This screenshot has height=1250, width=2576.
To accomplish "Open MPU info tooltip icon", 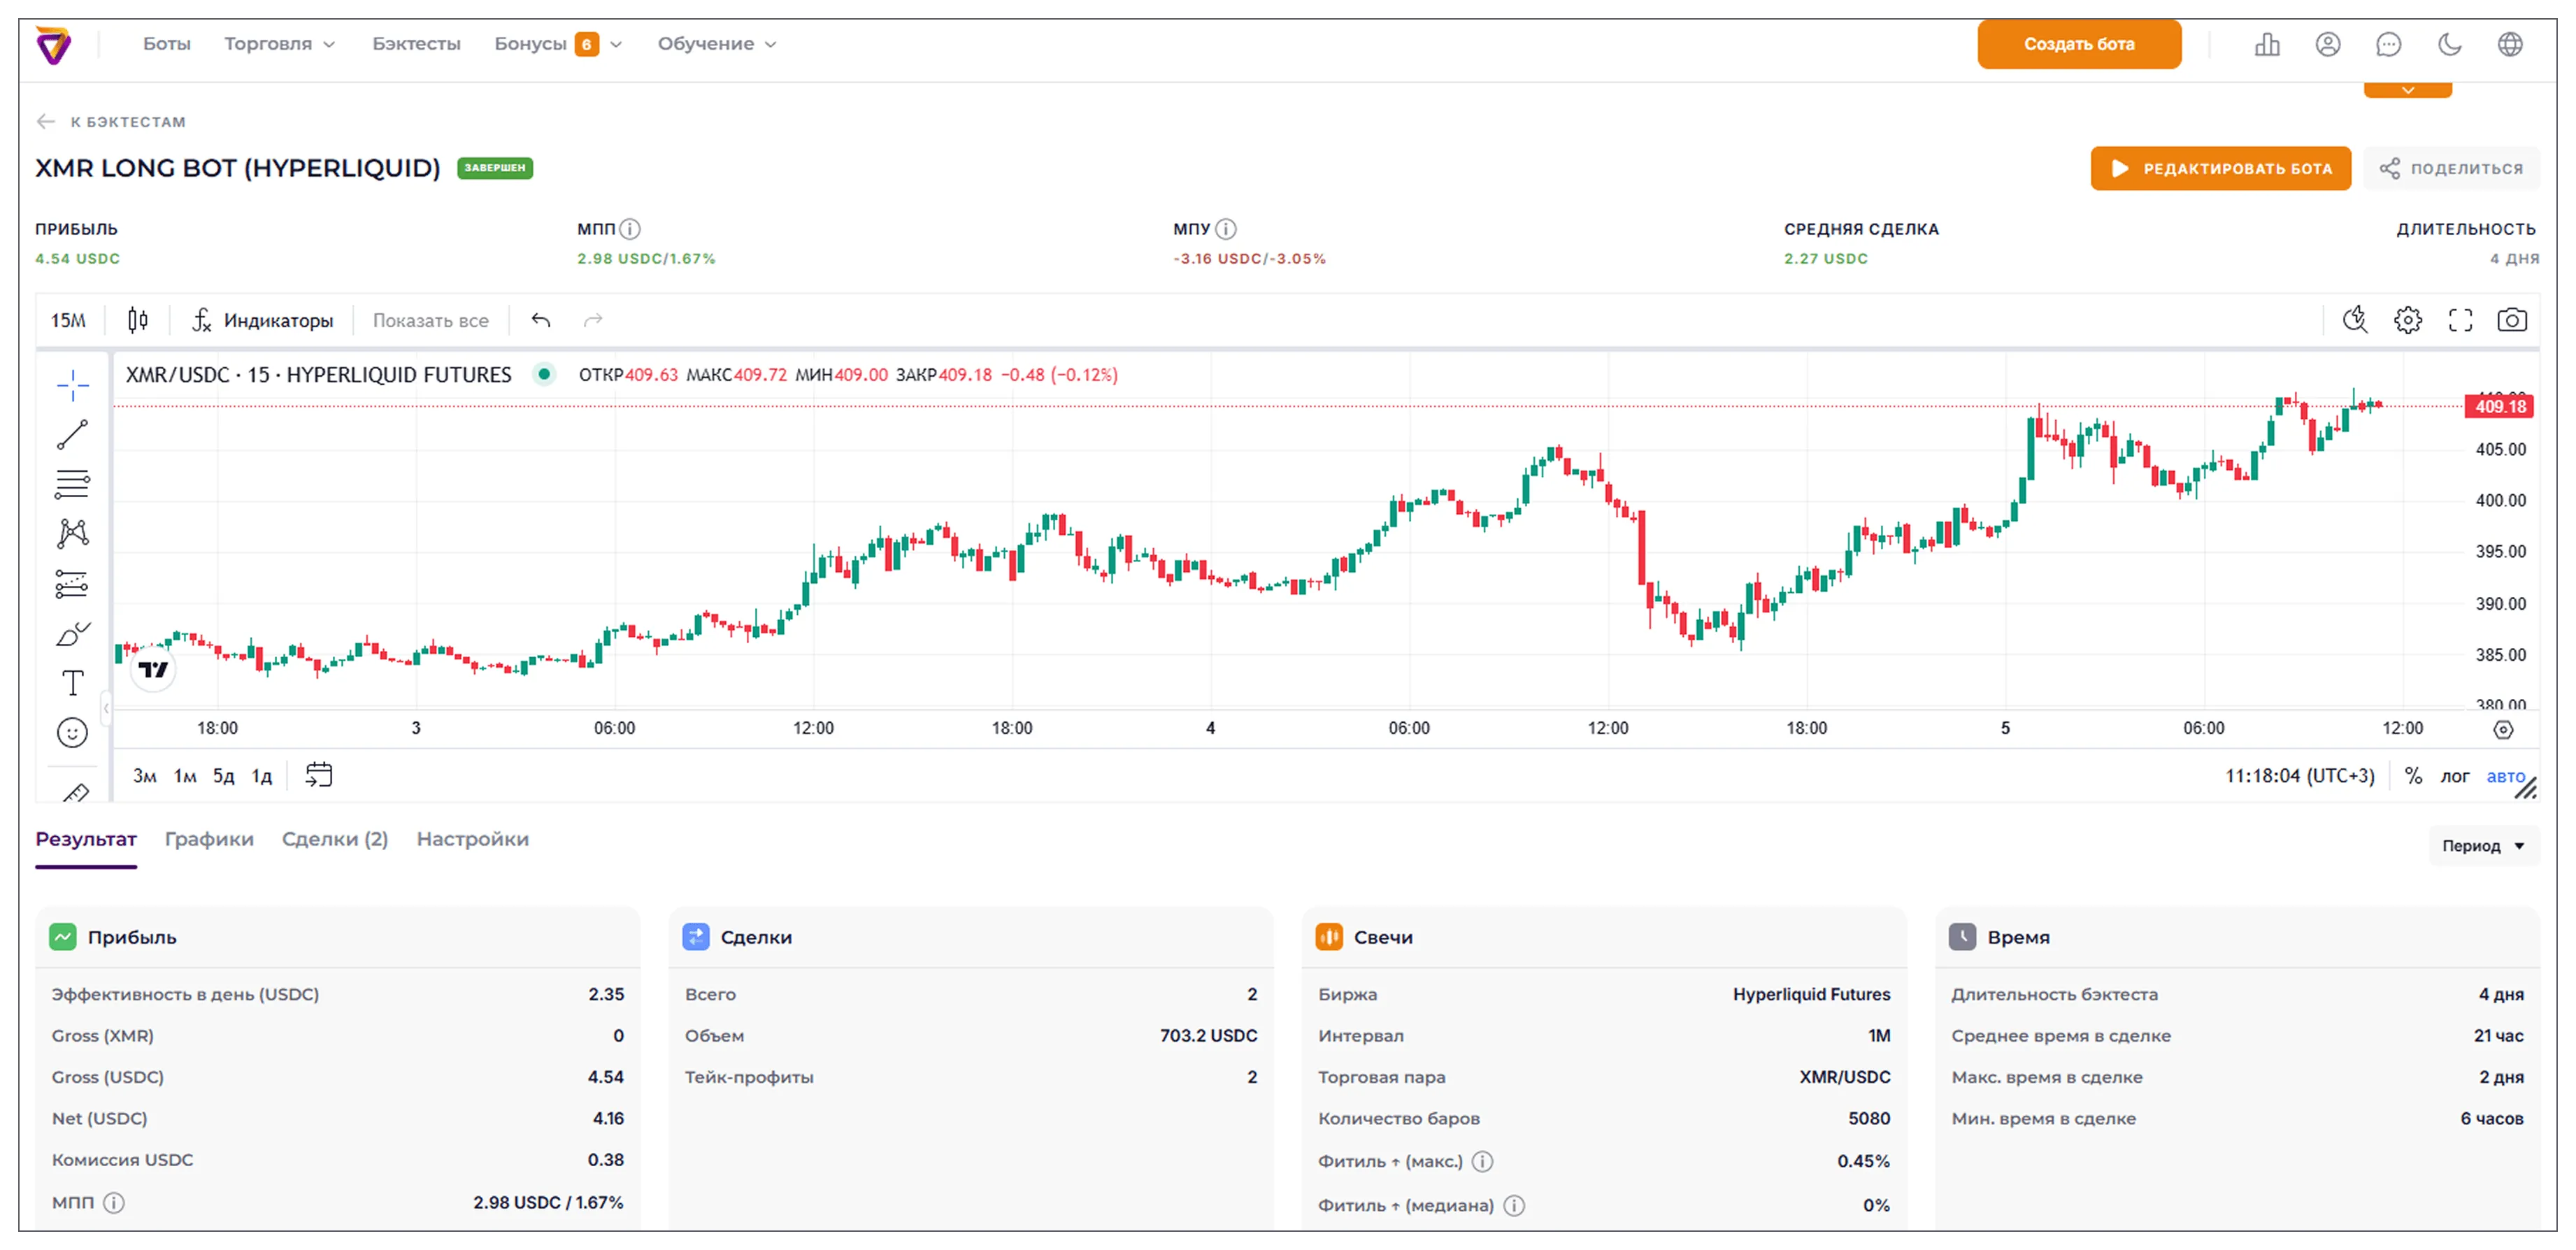I will point(1226,229).
